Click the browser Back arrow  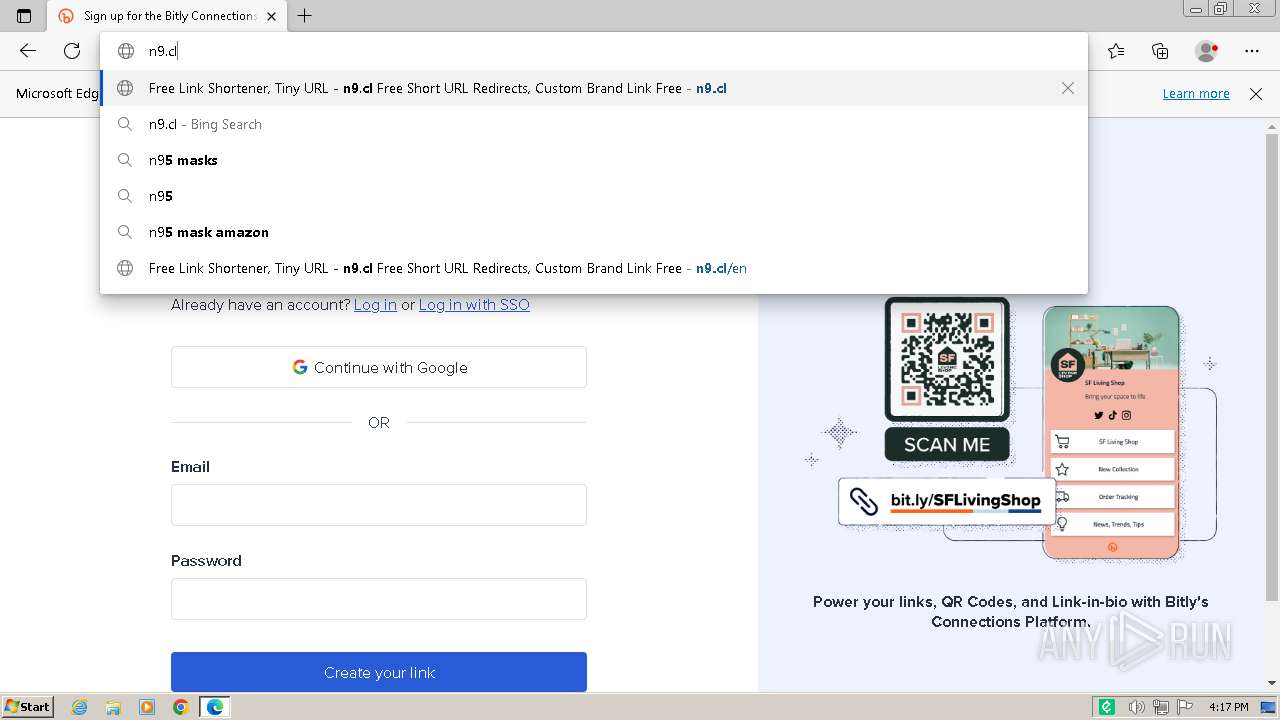coord(28,51)
